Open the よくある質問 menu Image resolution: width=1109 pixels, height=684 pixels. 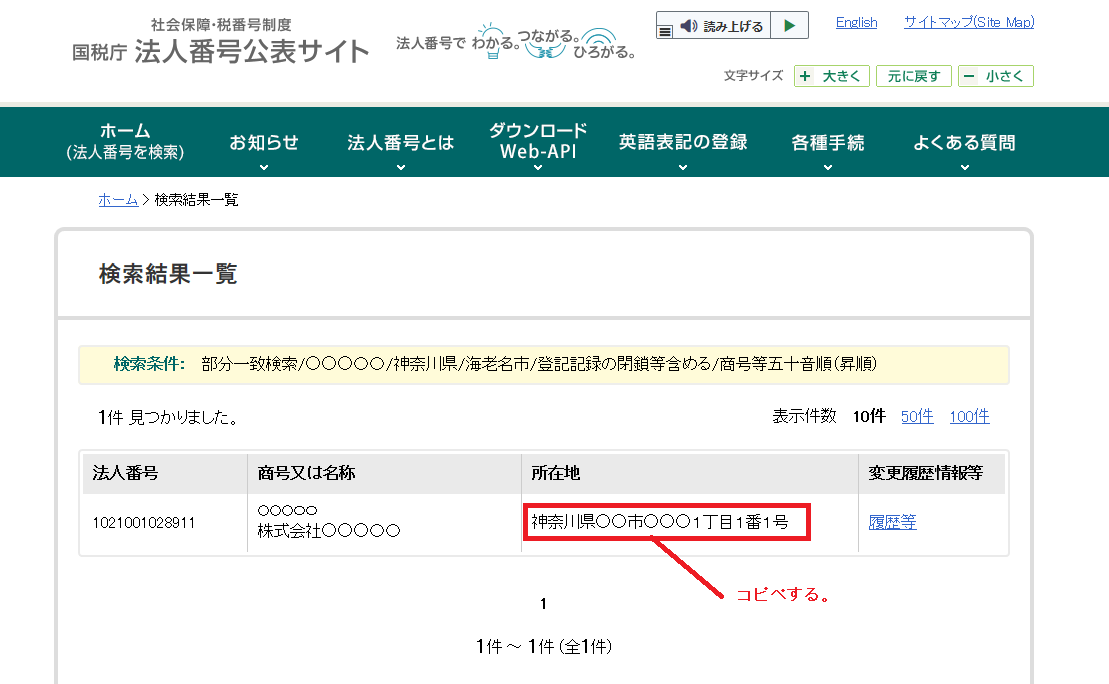pyautogui.click(x=962, y=142)
